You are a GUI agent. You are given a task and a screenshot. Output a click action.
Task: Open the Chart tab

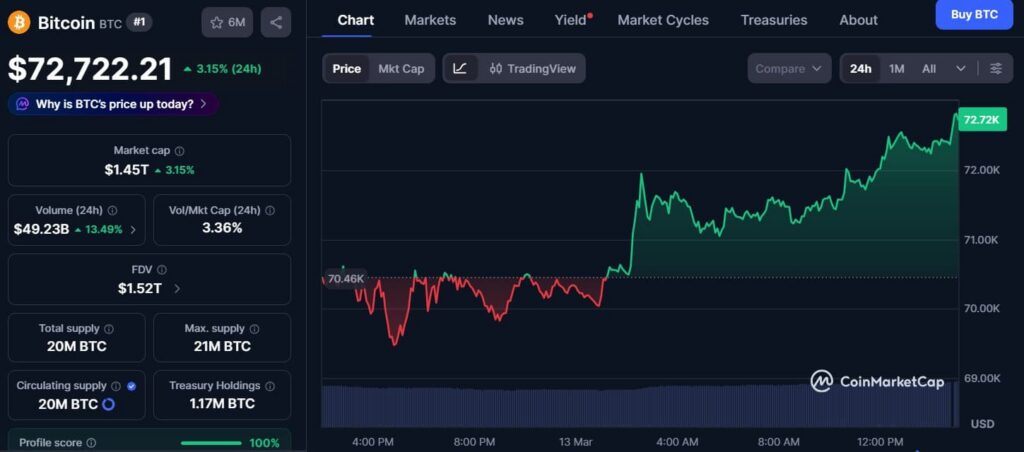pyautogui.click(x=356, y=20)
